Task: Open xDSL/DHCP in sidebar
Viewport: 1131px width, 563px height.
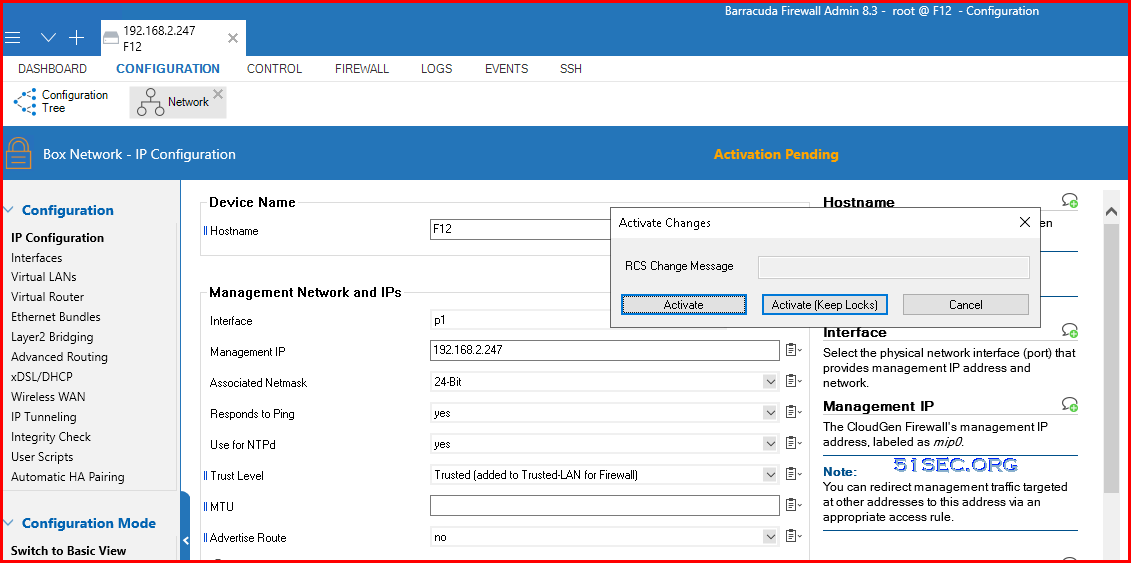Action: [x=42, y=376]
